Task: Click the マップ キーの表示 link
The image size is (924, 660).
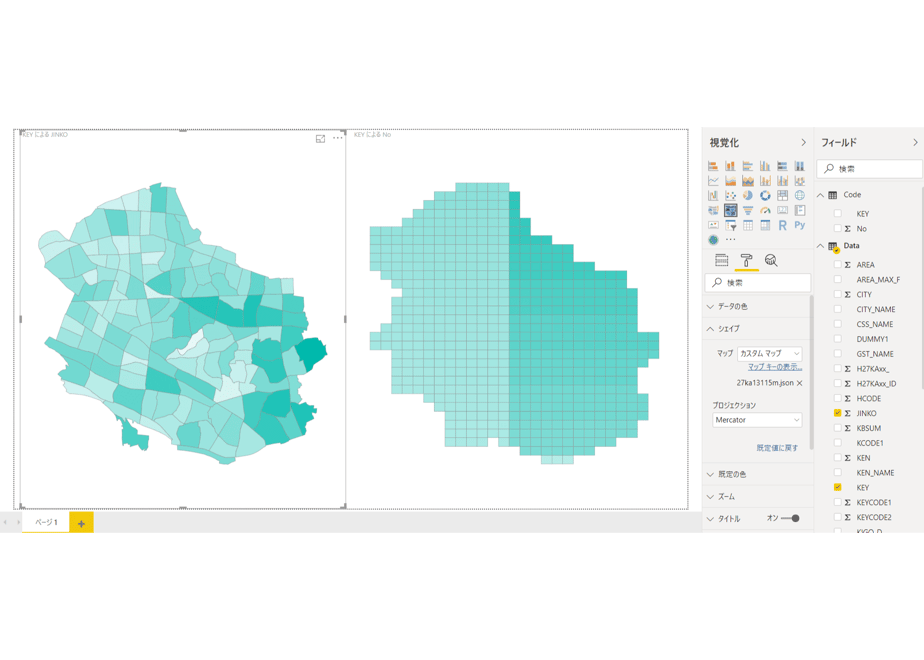Action: pos(774,367)
